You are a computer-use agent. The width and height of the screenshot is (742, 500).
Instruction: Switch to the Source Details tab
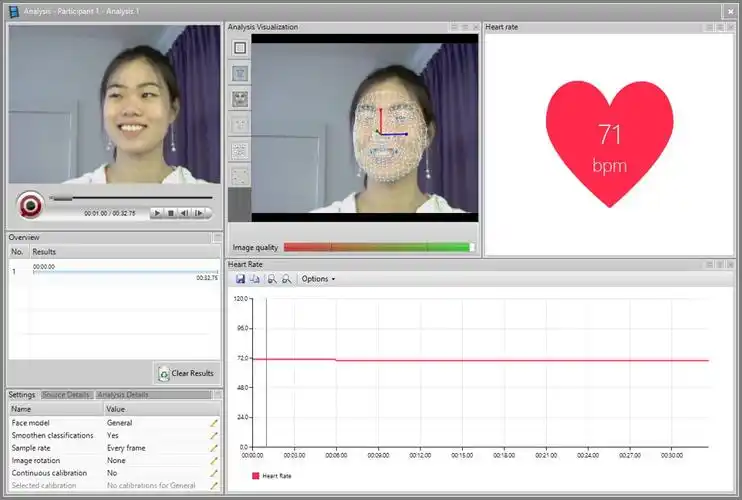coord(65,395)
